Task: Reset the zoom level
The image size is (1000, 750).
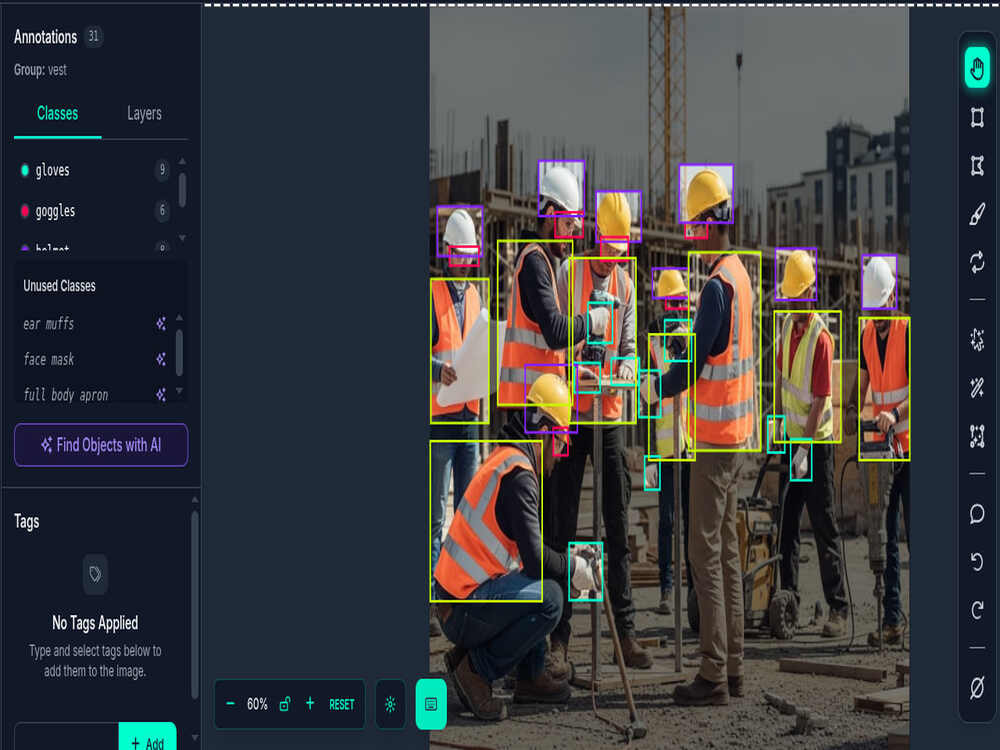Action: [x=342, y=704]
